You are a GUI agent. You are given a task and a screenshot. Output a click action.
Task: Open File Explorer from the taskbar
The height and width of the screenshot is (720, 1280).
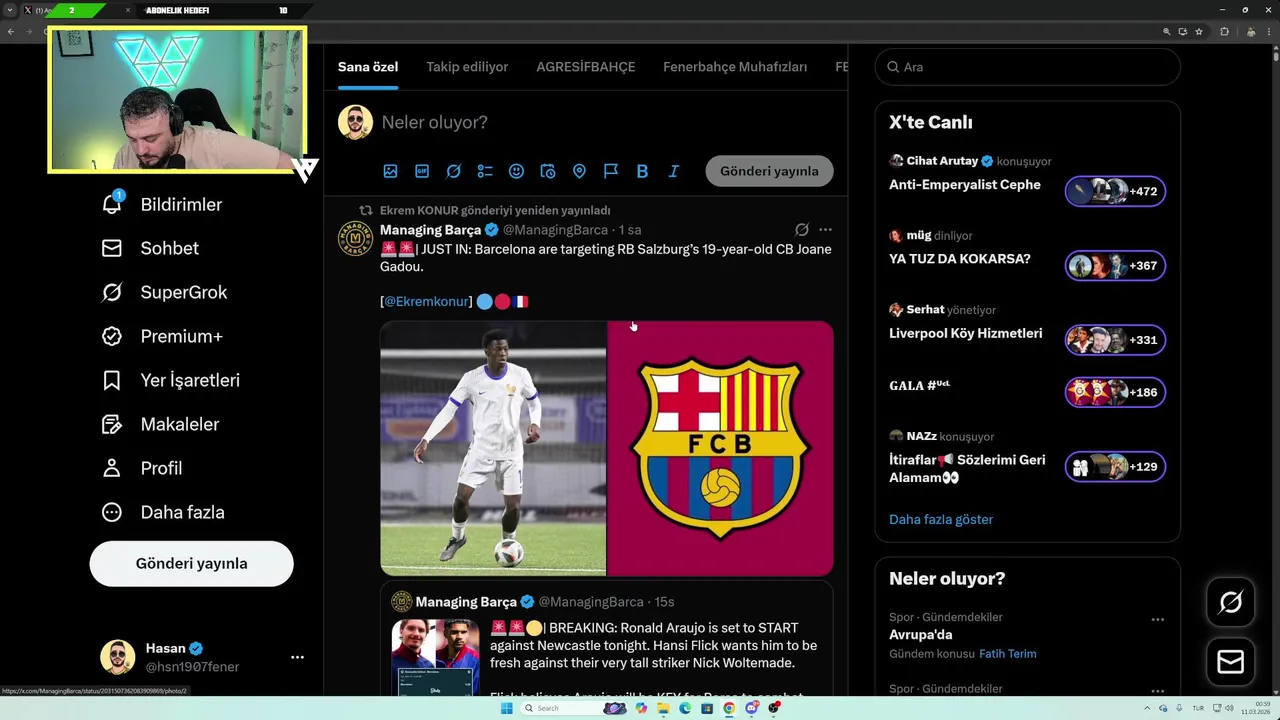point(663,708)
